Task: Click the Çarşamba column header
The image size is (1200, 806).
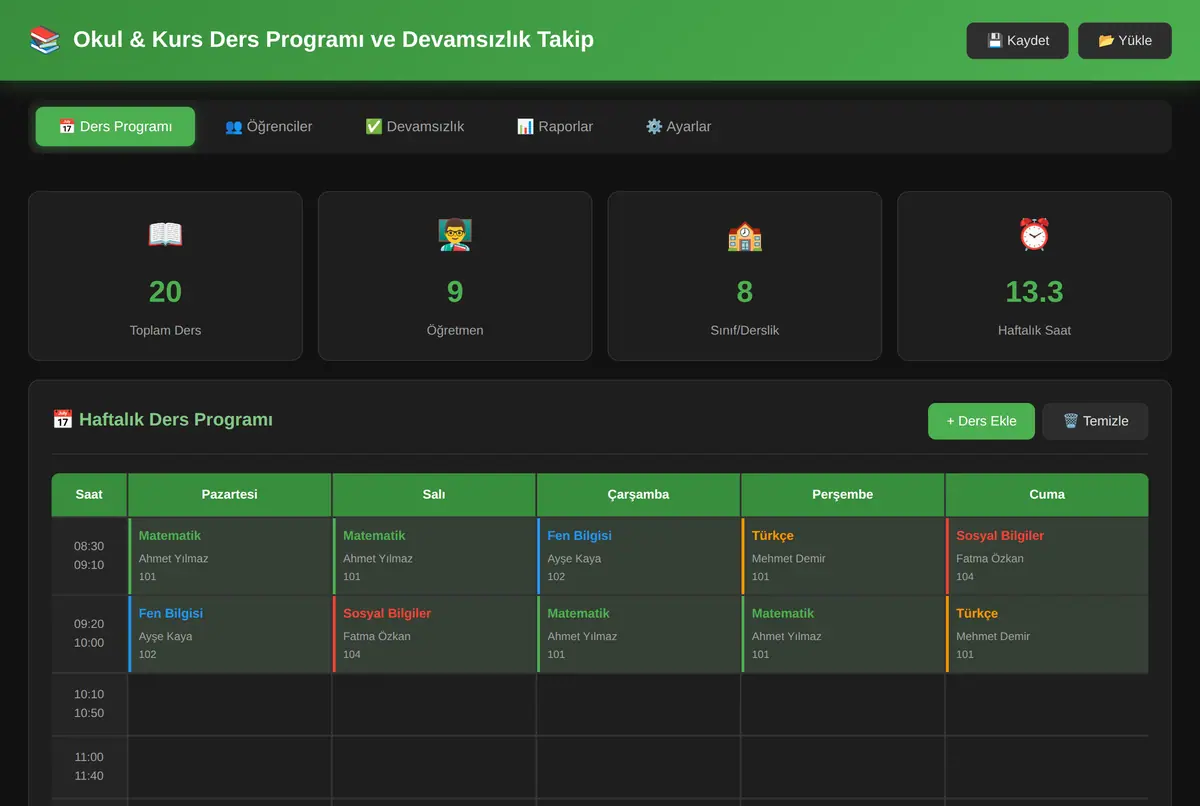Action: (x=638, y=494)
